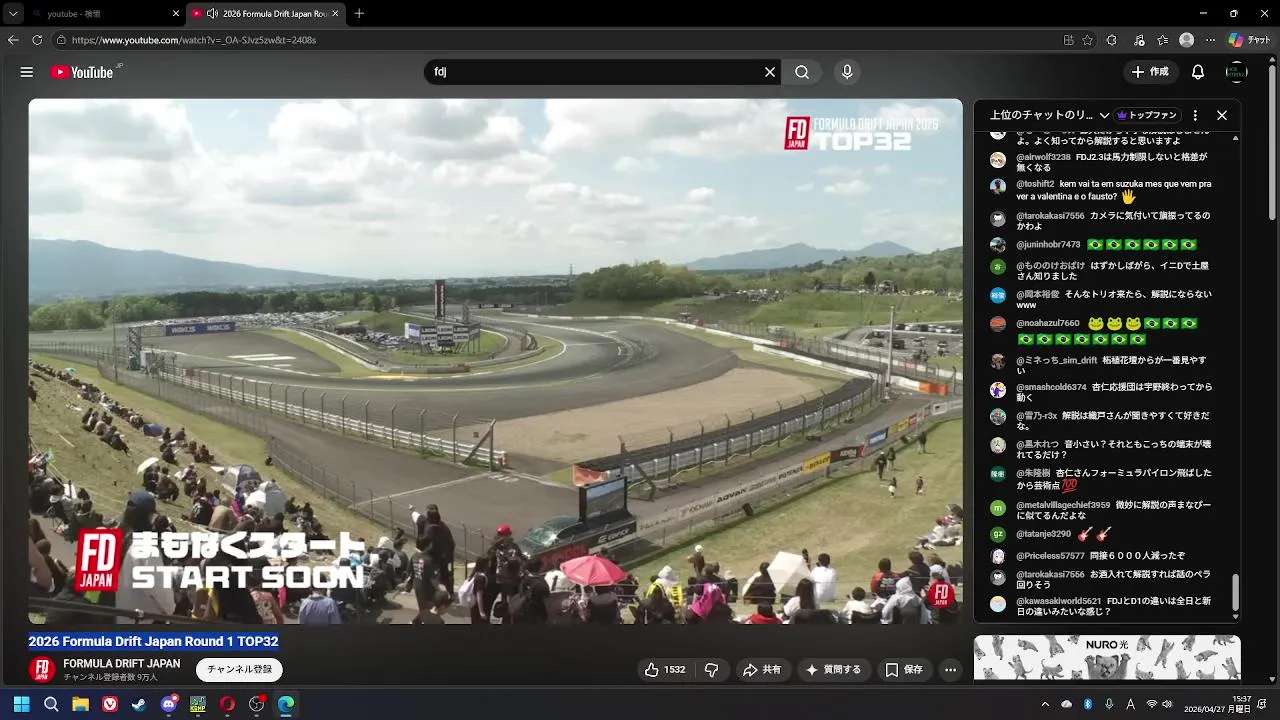This screenshot has height=720, width=1280.
Task: Open the Windows Start menu
Action: (21, 704)
